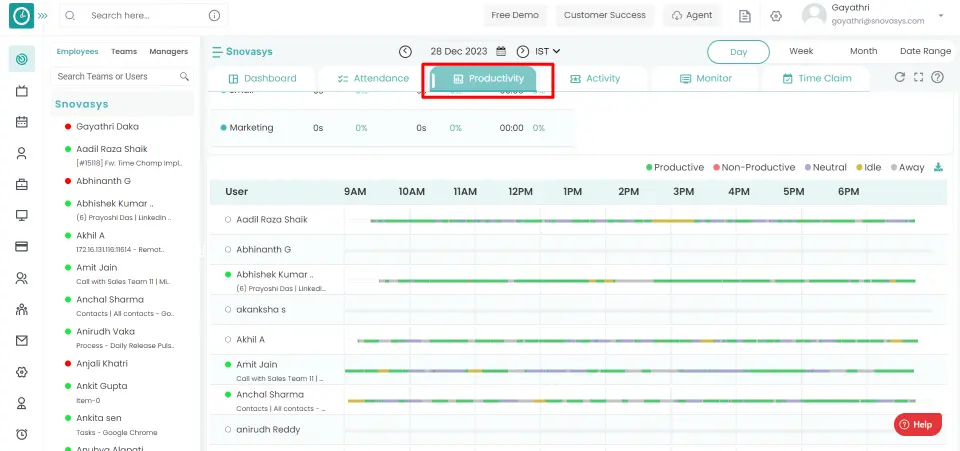
Task: Select the Week view
Action: pos(801,51)
